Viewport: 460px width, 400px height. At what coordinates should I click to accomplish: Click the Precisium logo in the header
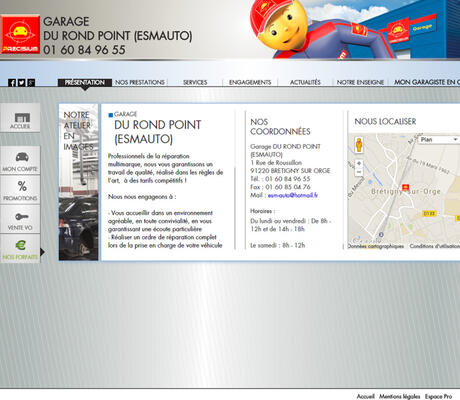tap(20, 34)
